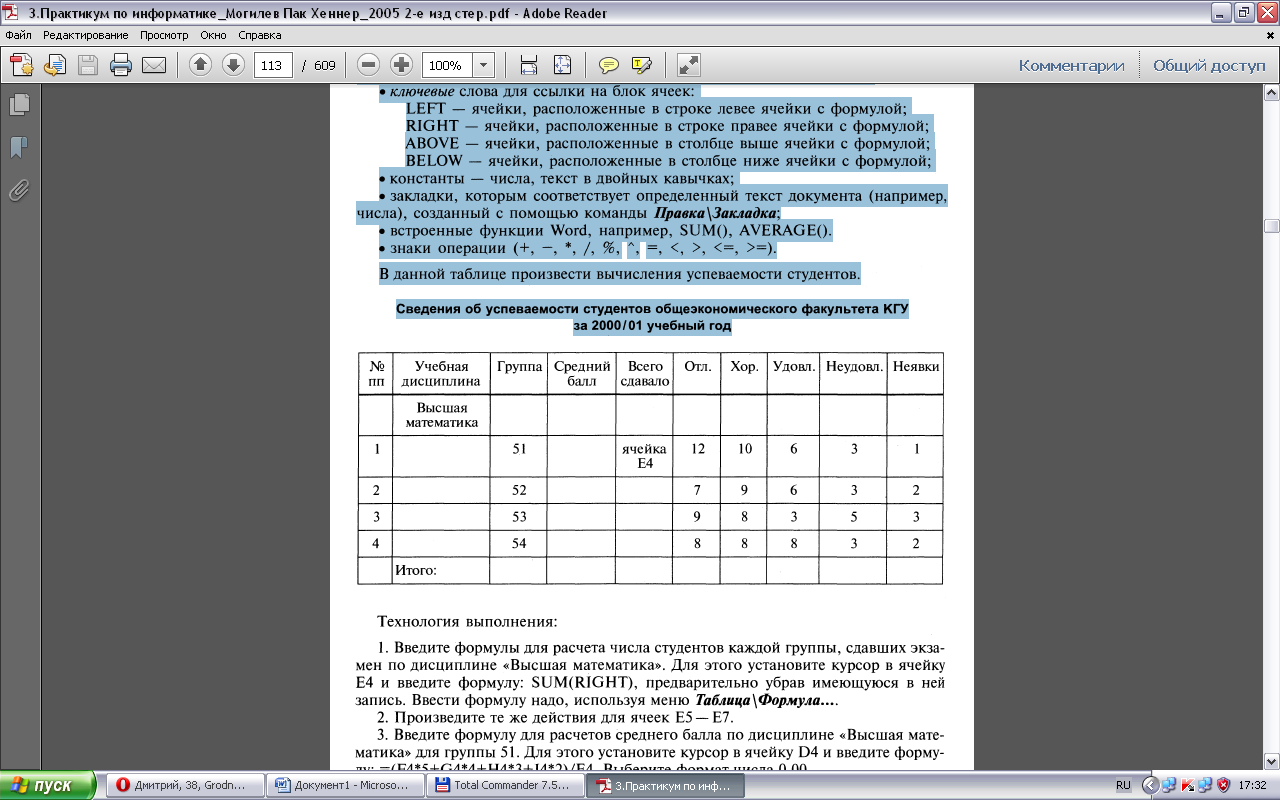
Task: Click the Учебная дисциплина column header
Action: coord(441,373)
